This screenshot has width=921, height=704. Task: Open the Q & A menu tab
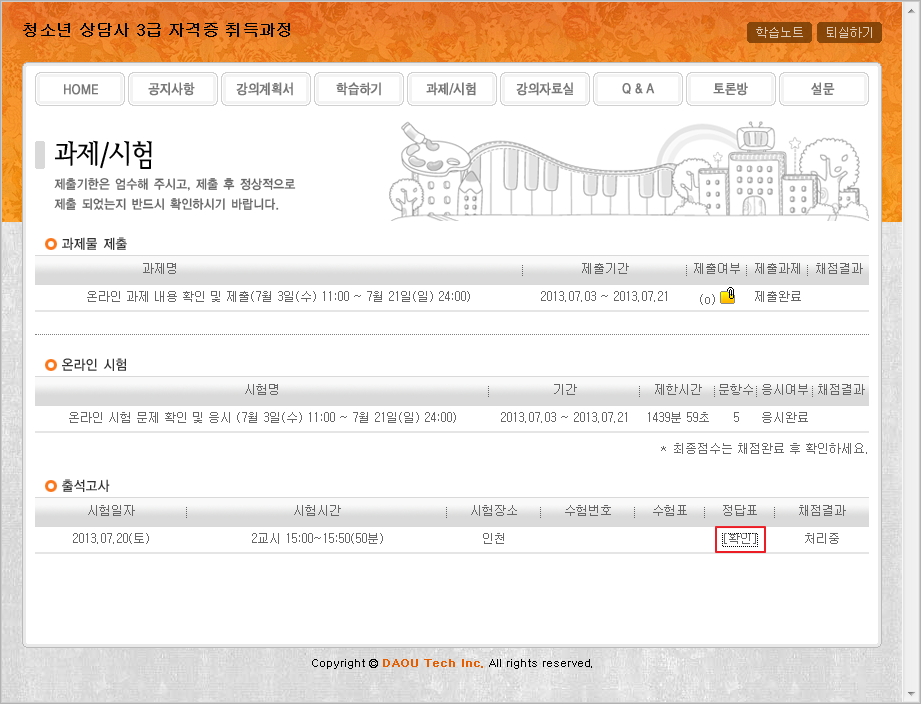point(638,89)
